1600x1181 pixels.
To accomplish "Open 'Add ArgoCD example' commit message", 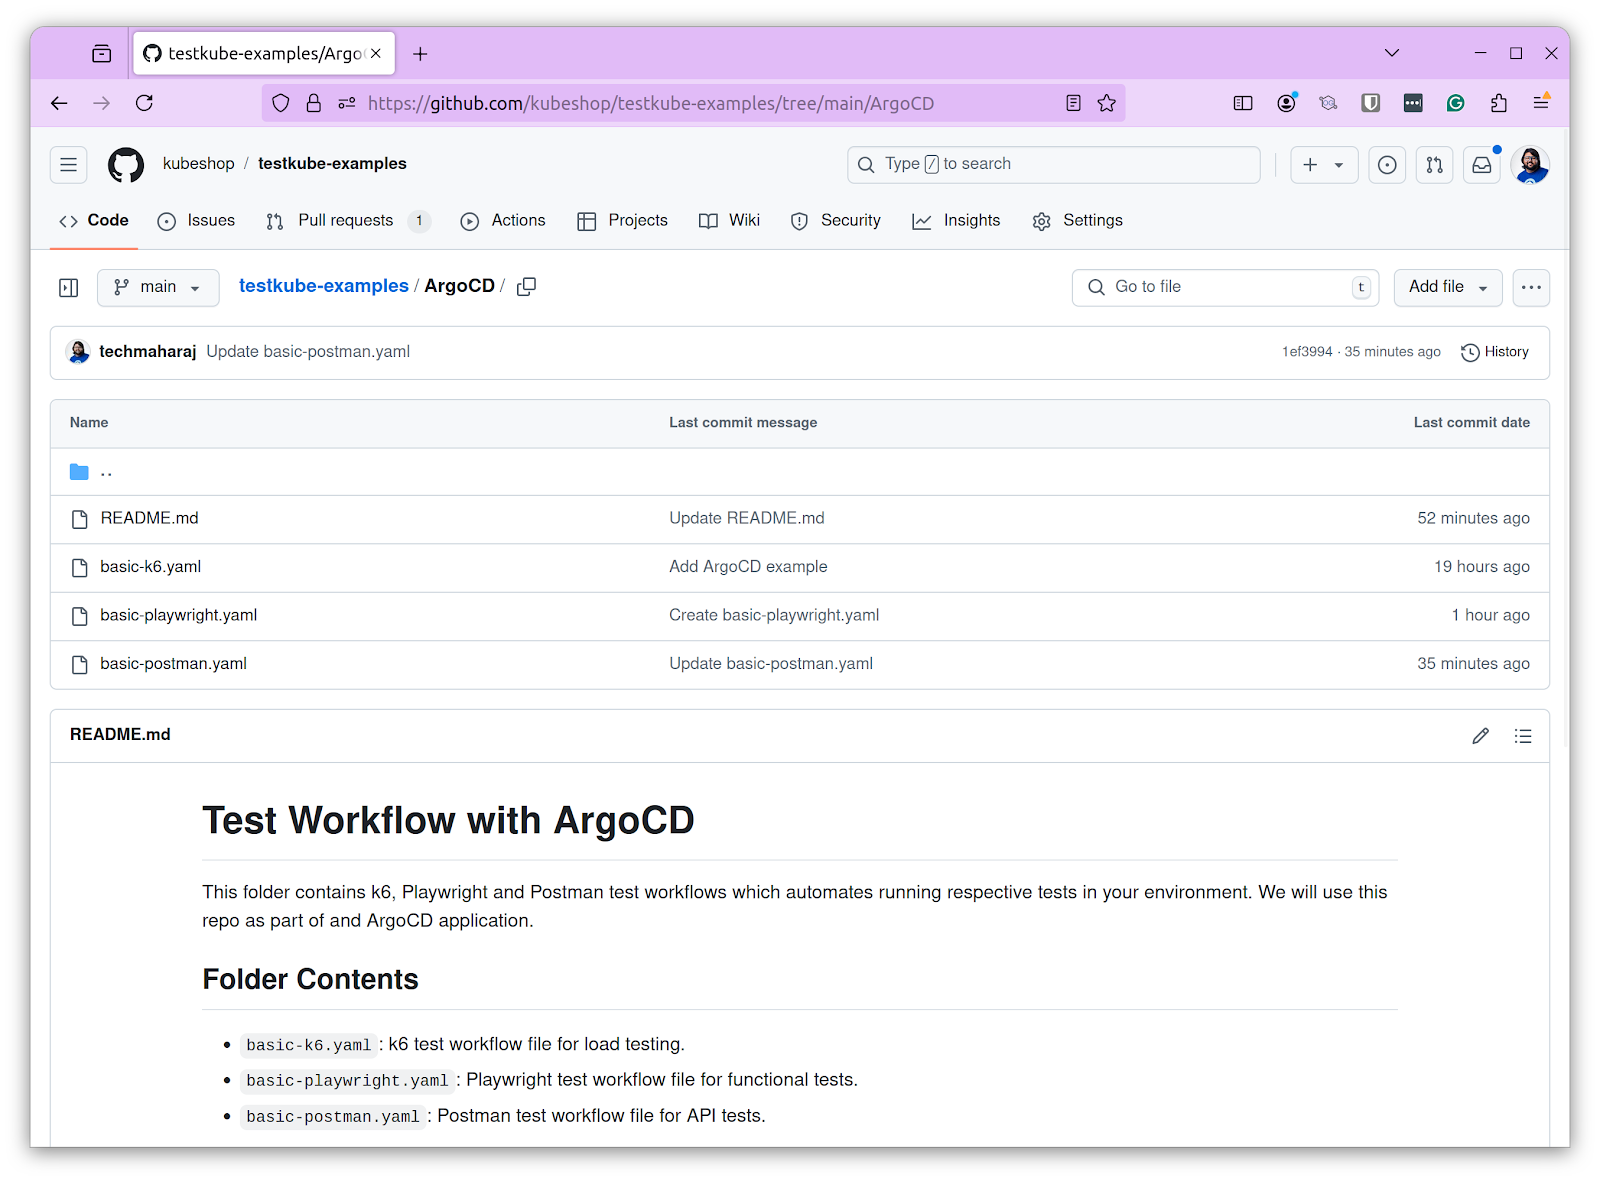I will [748, 567].
